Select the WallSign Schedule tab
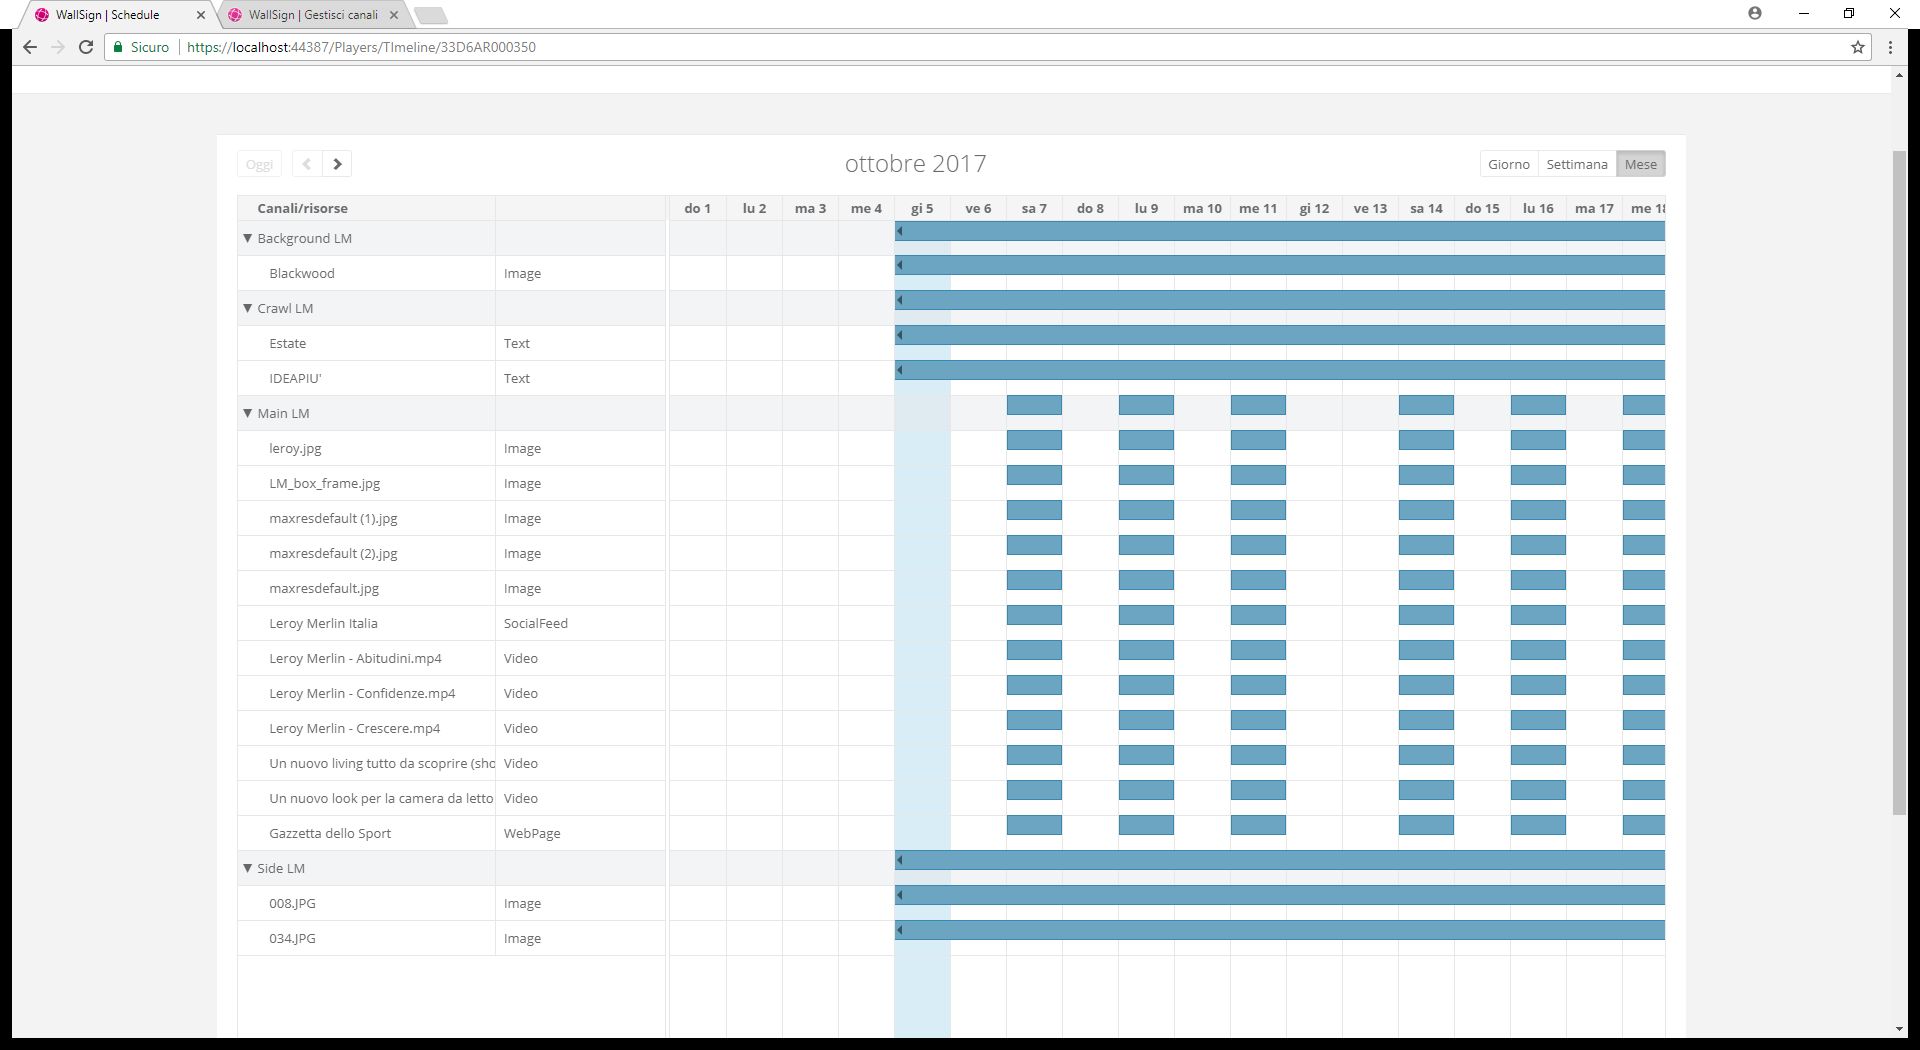Screen dimensions: 1920x1050 [x=110, y=15]
